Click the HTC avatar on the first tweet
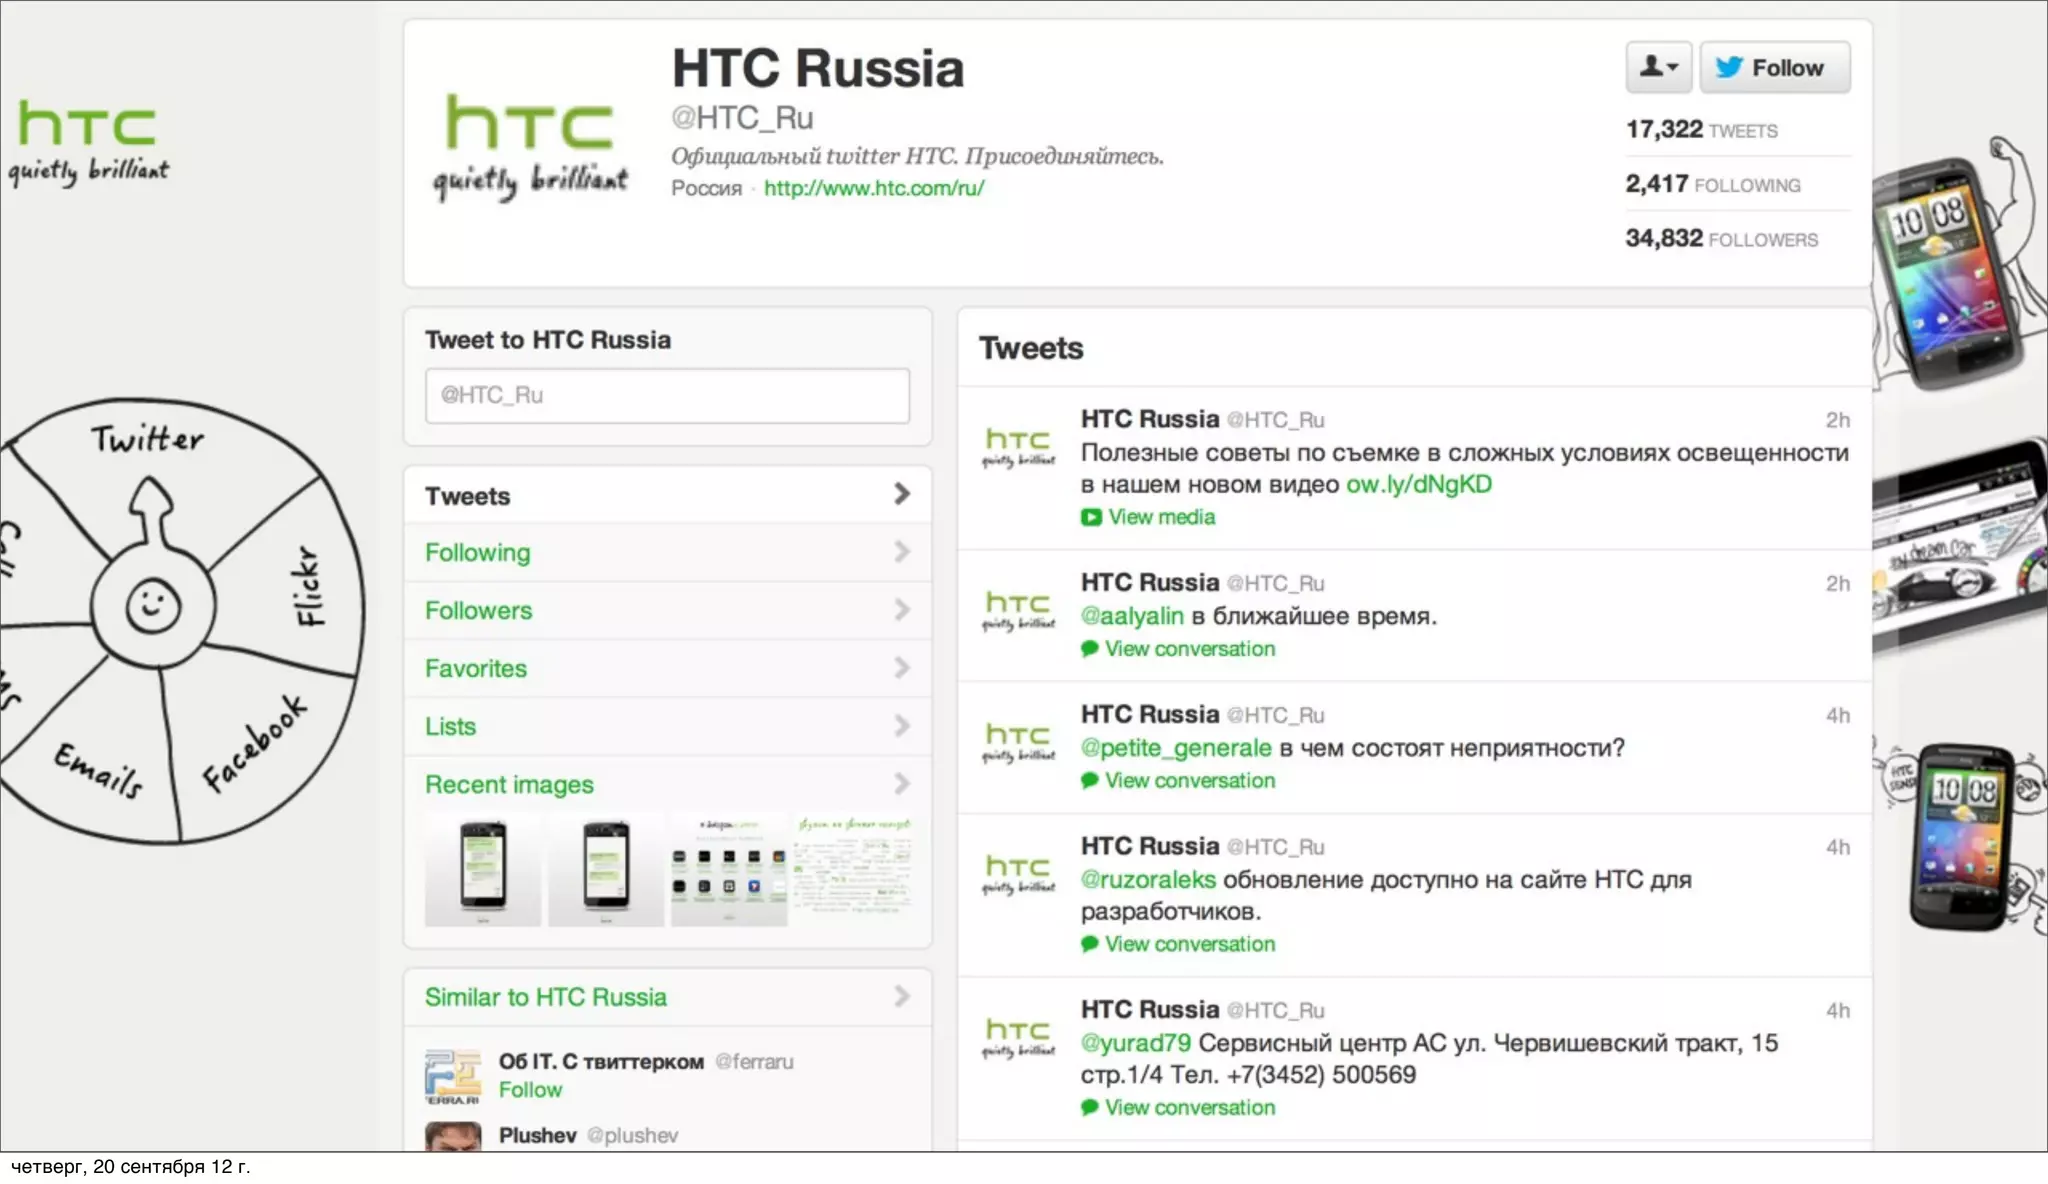The width and height of the screenshot is (2048, 1184). [x=1018, y=447]
